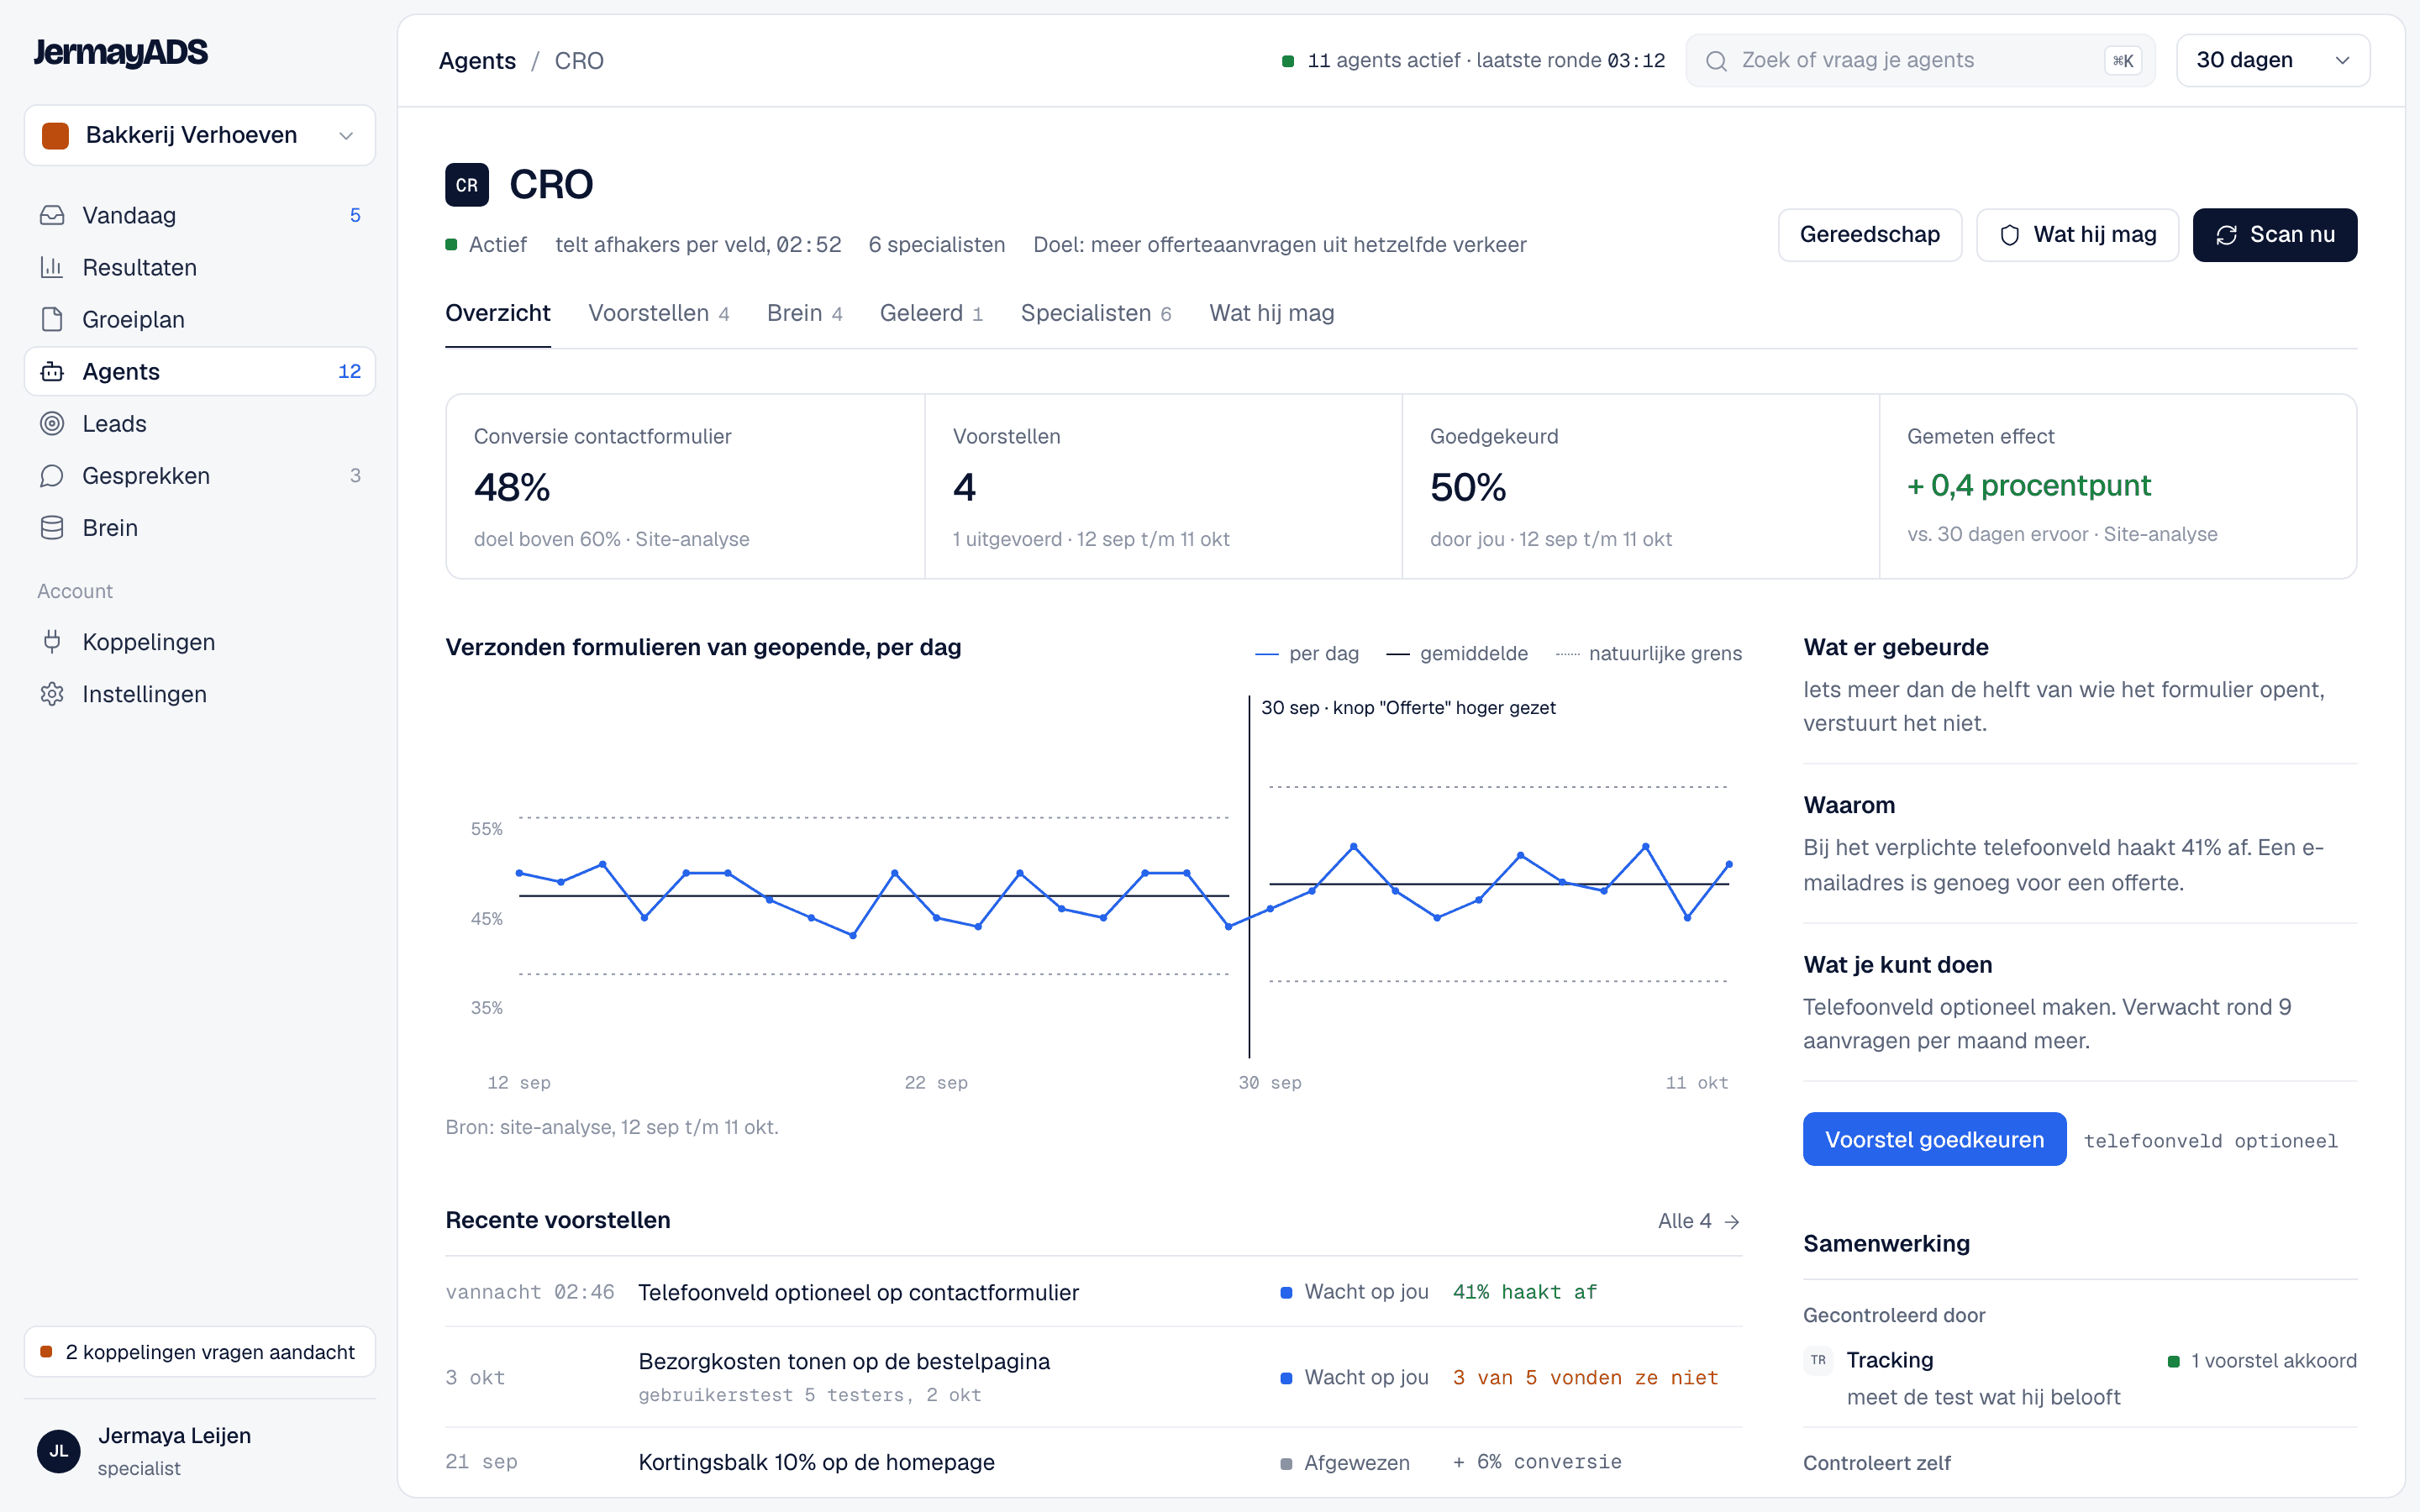Screen dimensions: 2420x1512
Task: Click the Afgewezen status label
Action: [x=1345, y=1462]
